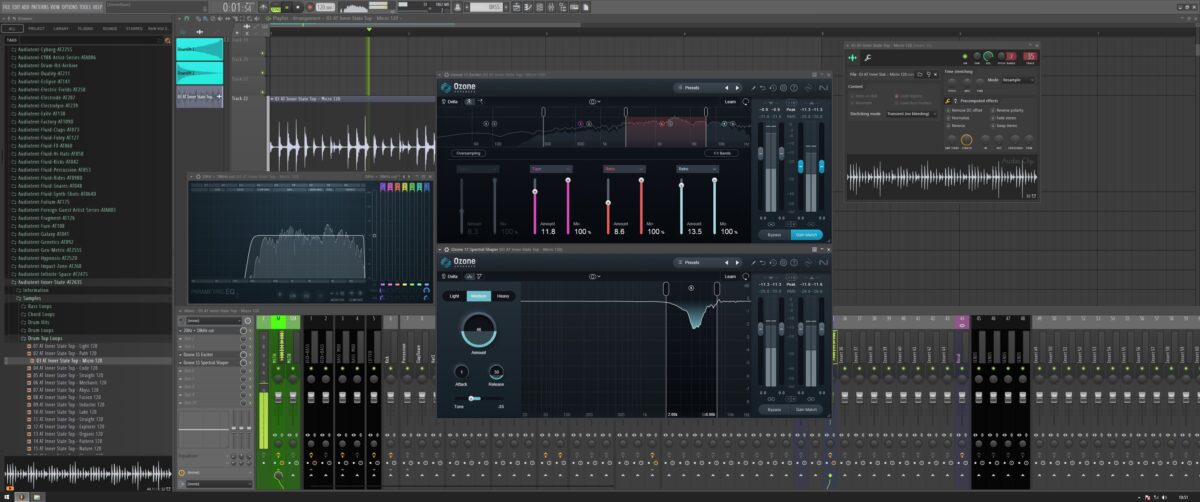Click the Ozone Exciter Learn button

(x=729, y=102)
